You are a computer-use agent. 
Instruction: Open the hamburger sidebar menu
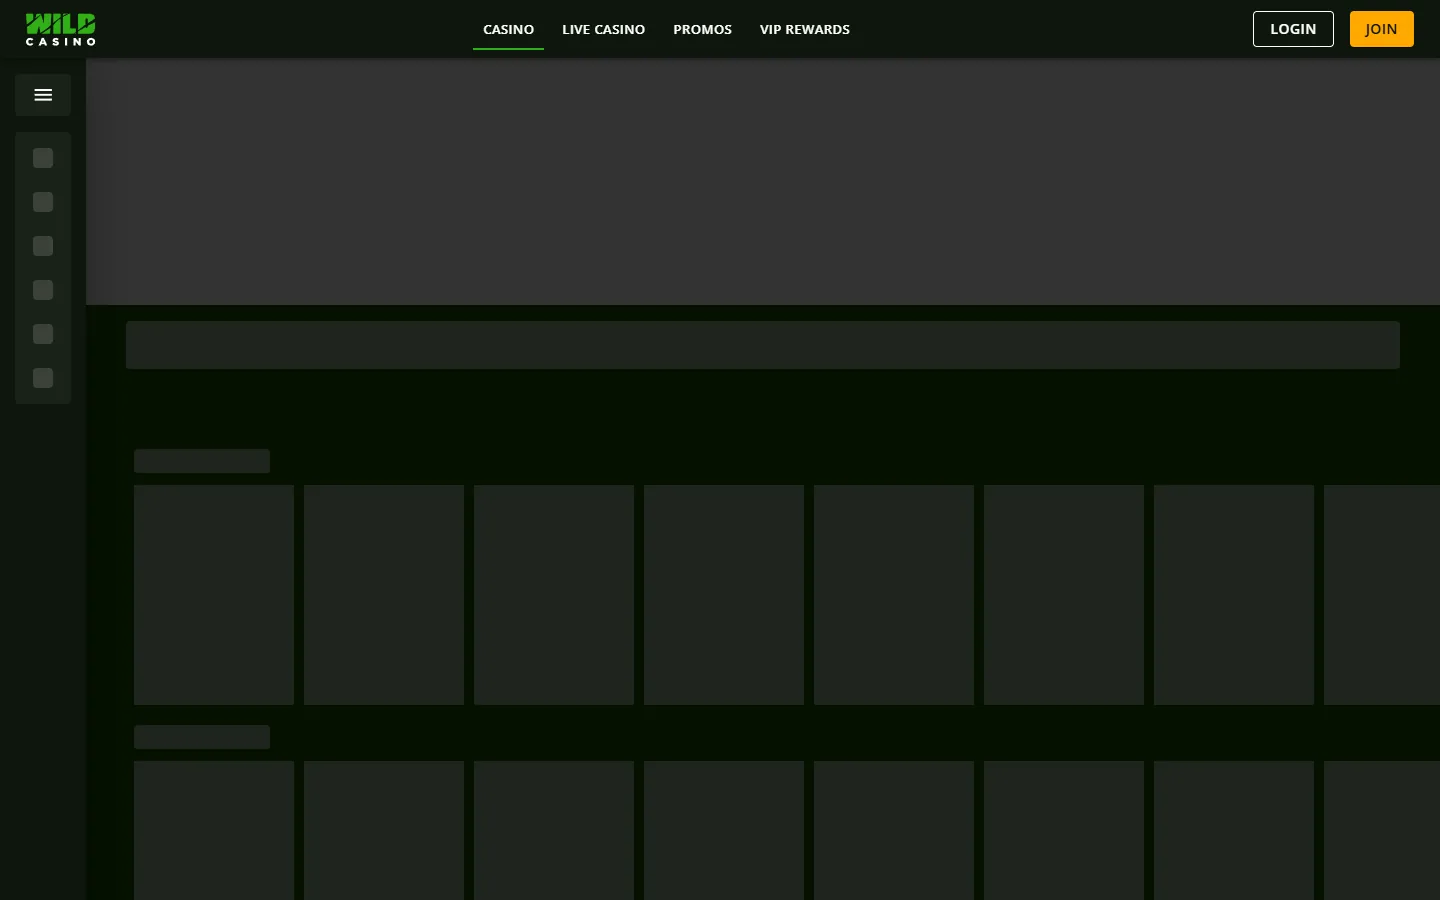pos(43,95)
